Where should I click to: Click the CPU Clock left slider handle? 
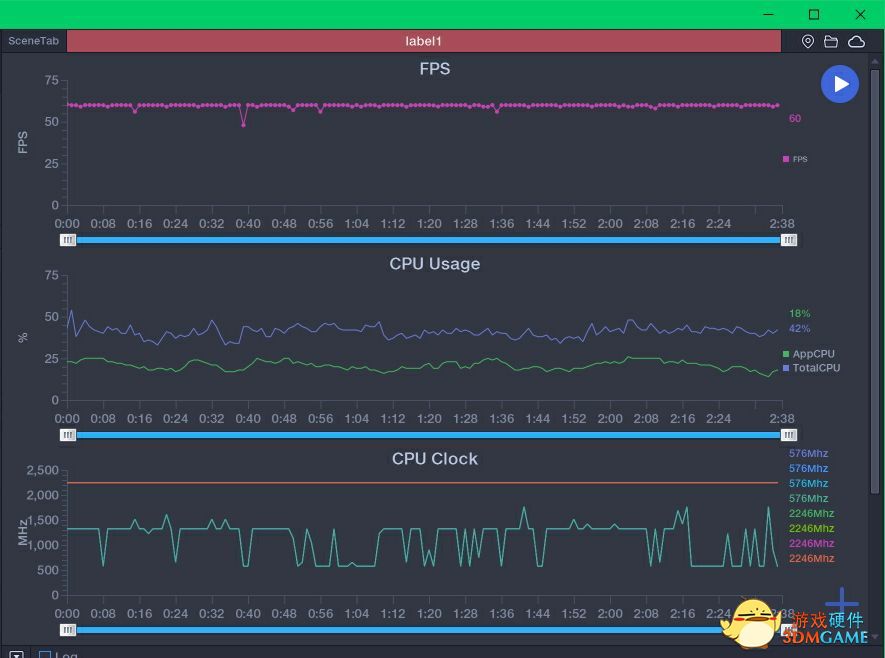click(x=68, y=630)
